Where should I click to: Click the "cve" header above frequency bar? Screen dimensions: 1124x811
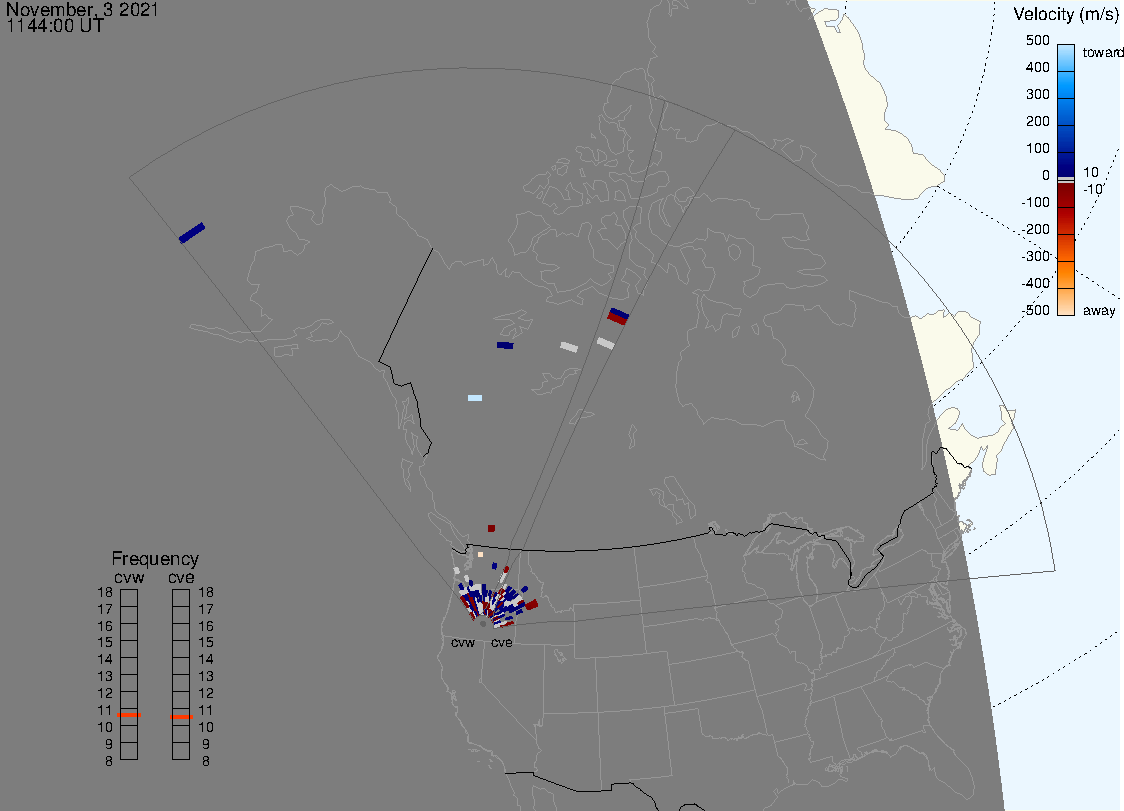tap(181, 577)
